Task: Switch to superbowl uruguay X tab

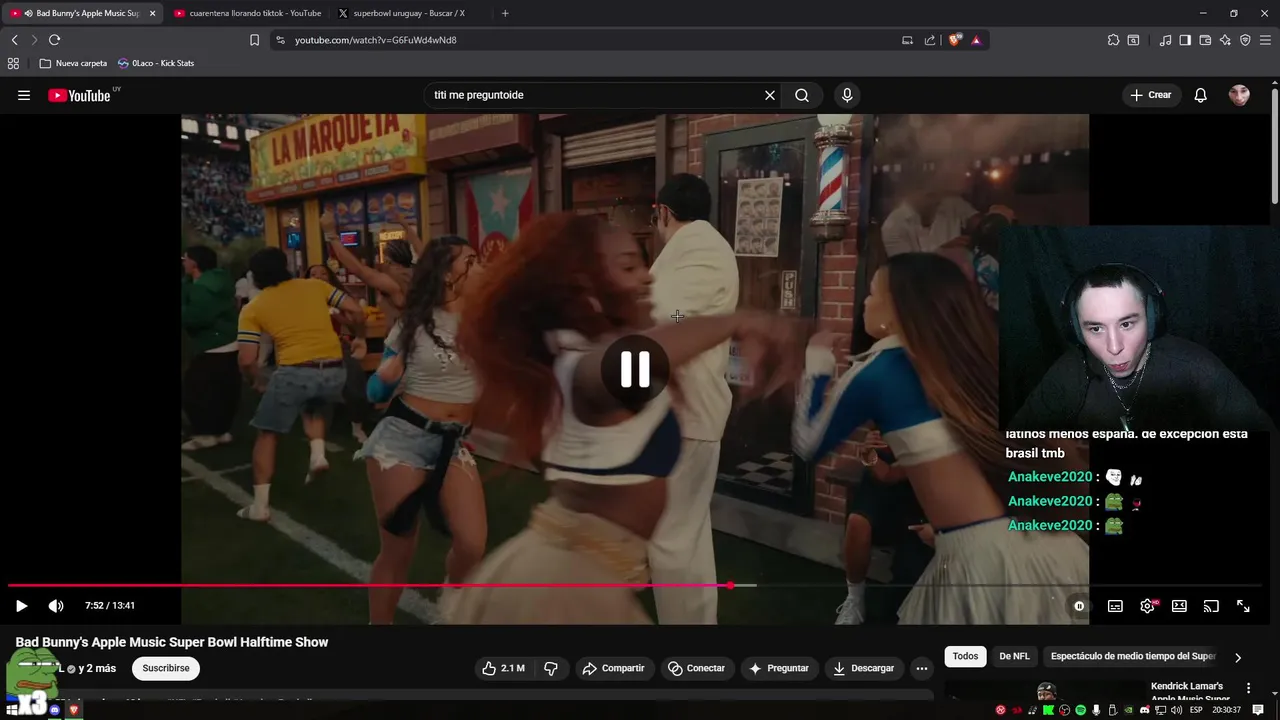Action: pos(409,13)
